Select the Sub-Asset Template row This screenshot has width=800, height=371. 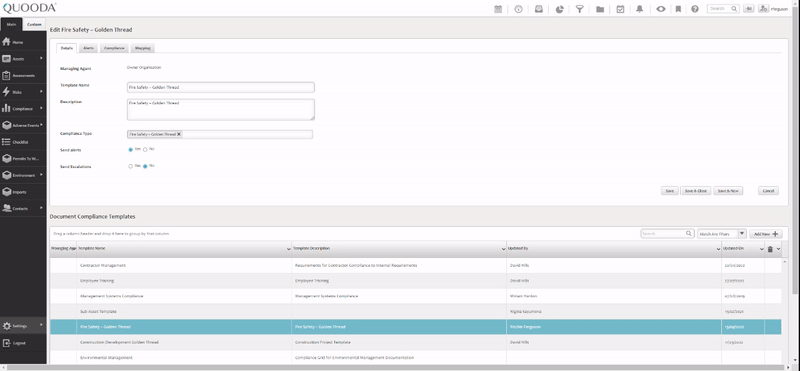(x=415, y=311)
